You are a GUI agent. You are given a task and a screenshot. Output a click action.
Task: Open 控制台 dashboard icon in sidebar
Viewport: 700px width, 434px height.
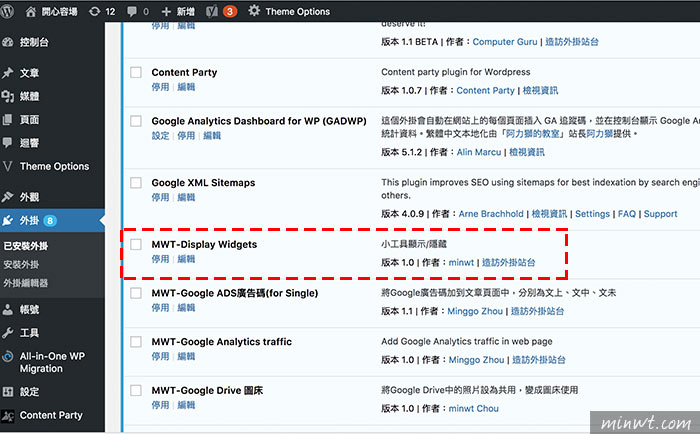pyautogui.click(x=8, y=42)
